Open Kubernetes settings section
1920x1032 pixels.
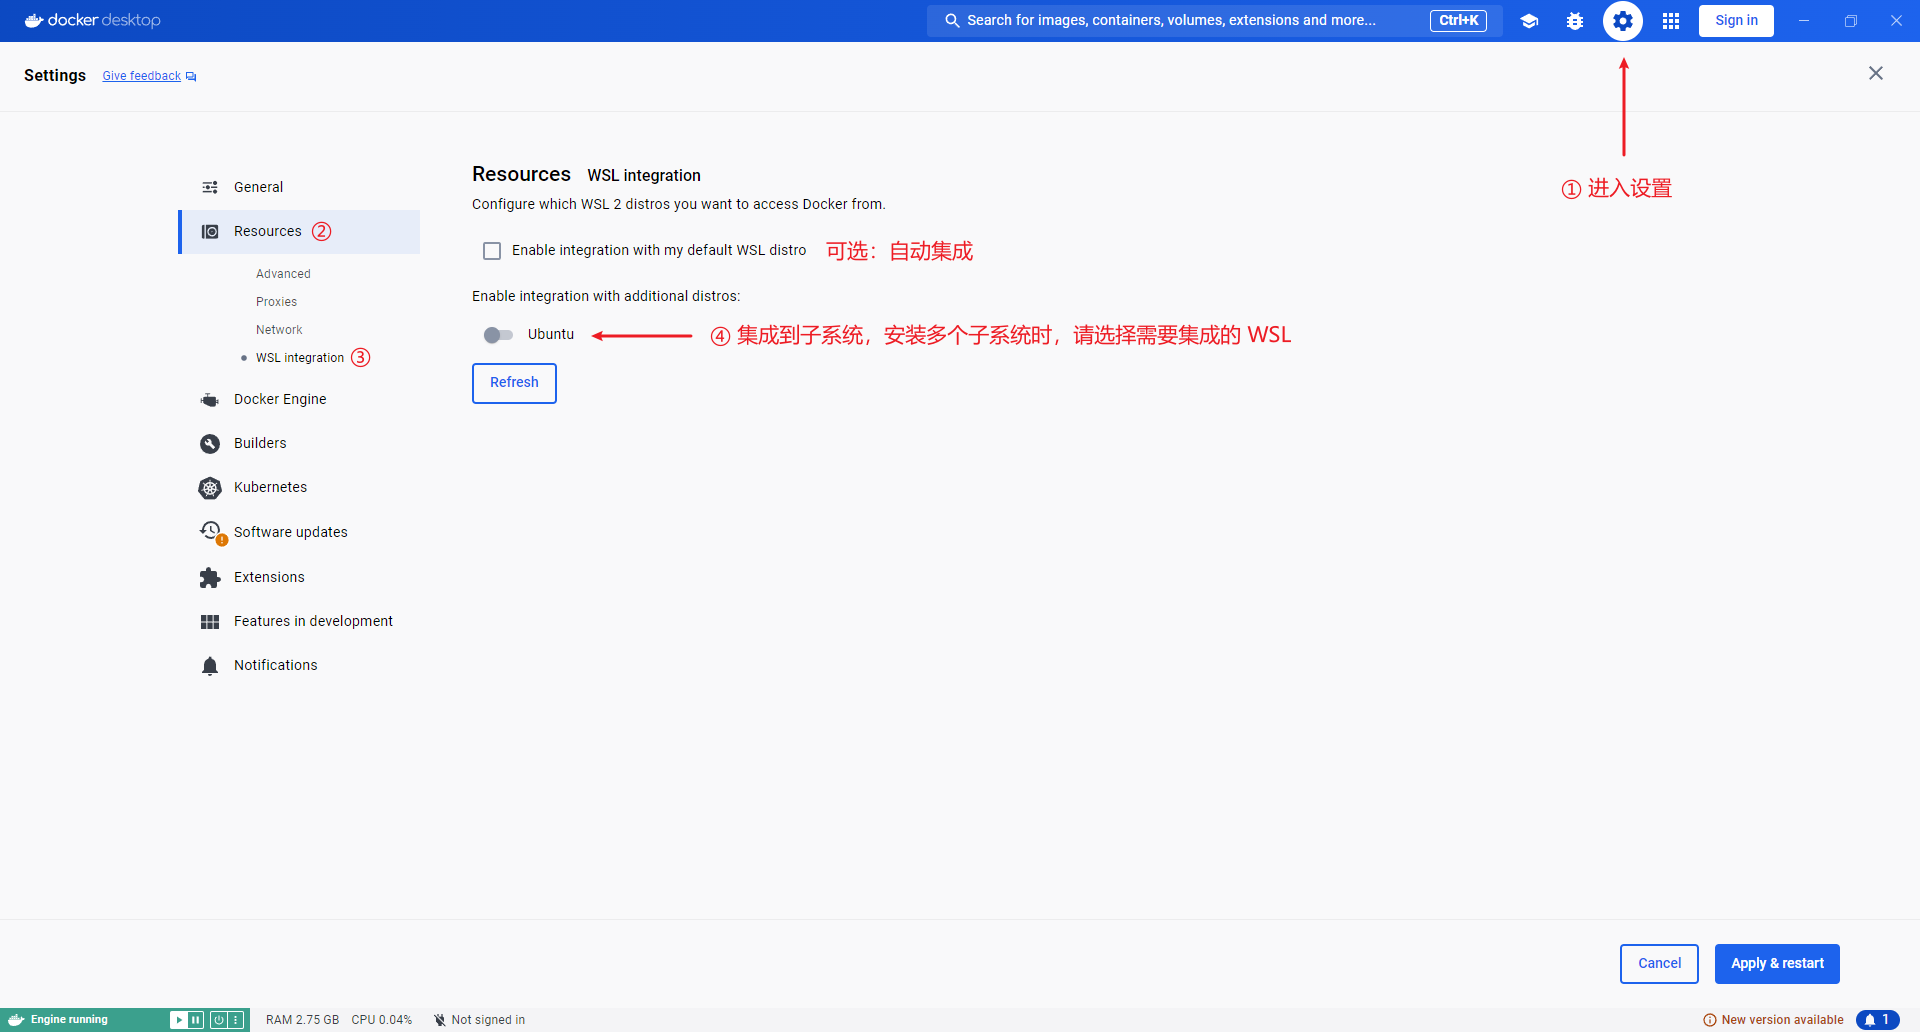tap(270, 488)
